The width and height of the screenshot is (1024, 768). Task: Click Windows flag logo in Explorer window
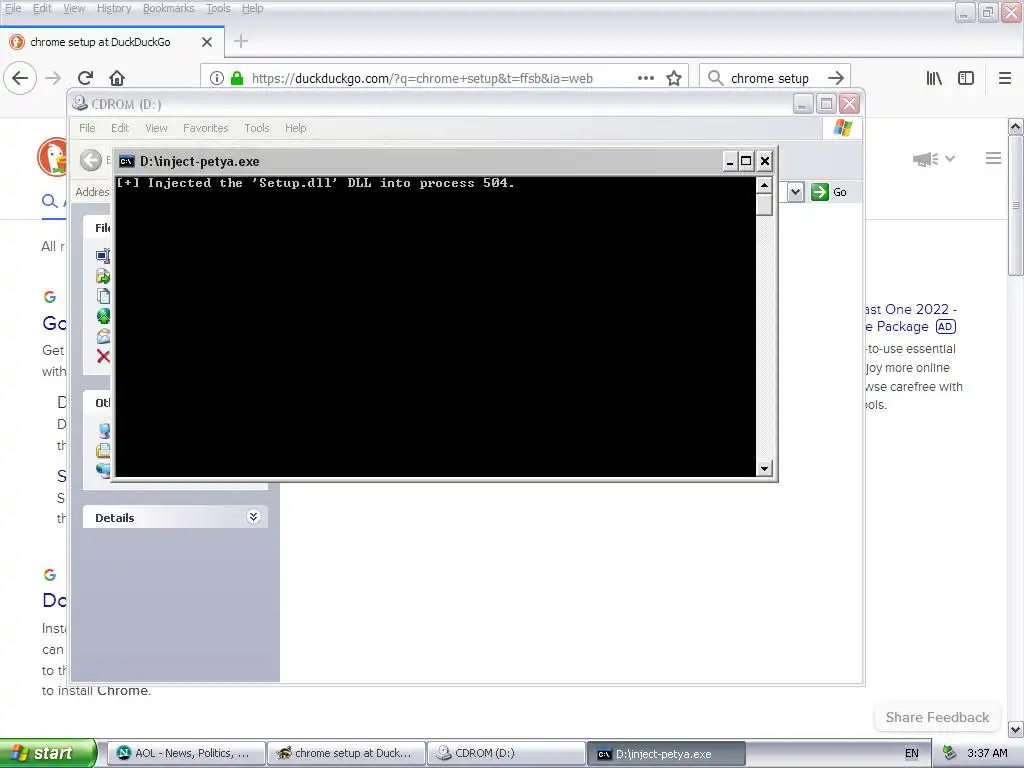842,128
